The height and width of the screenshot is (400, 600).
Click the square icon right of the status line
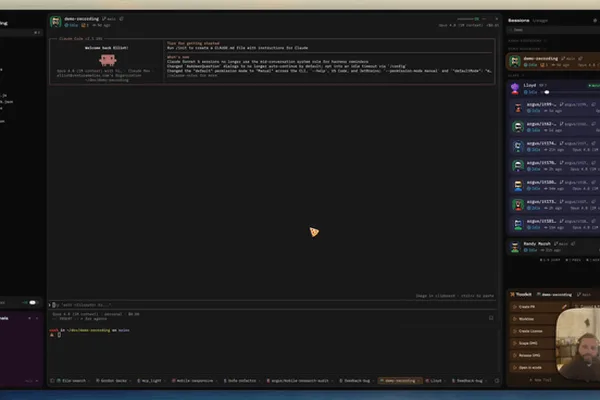(x=491, y=318)
